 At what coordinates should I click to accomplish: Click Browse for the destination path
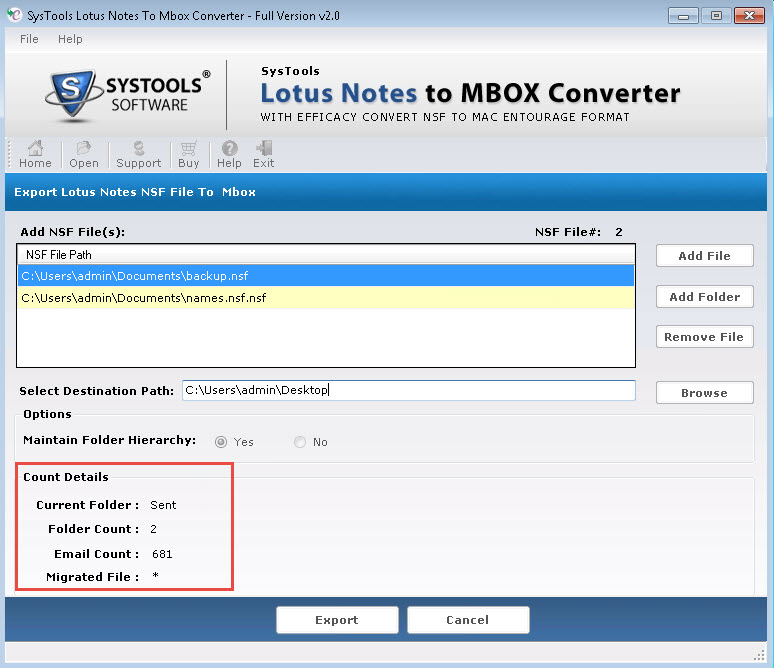coord(704,393)
